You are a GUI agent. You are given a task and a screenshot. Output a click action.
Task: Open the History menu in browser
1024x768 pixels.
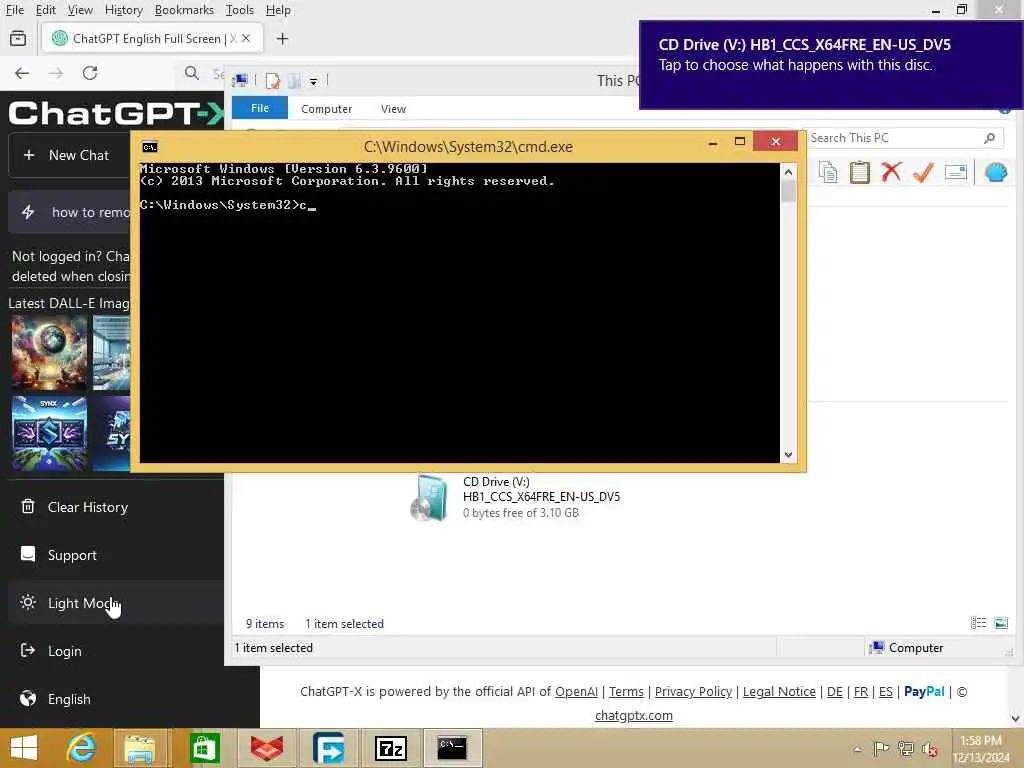click(x=123, y=10)
